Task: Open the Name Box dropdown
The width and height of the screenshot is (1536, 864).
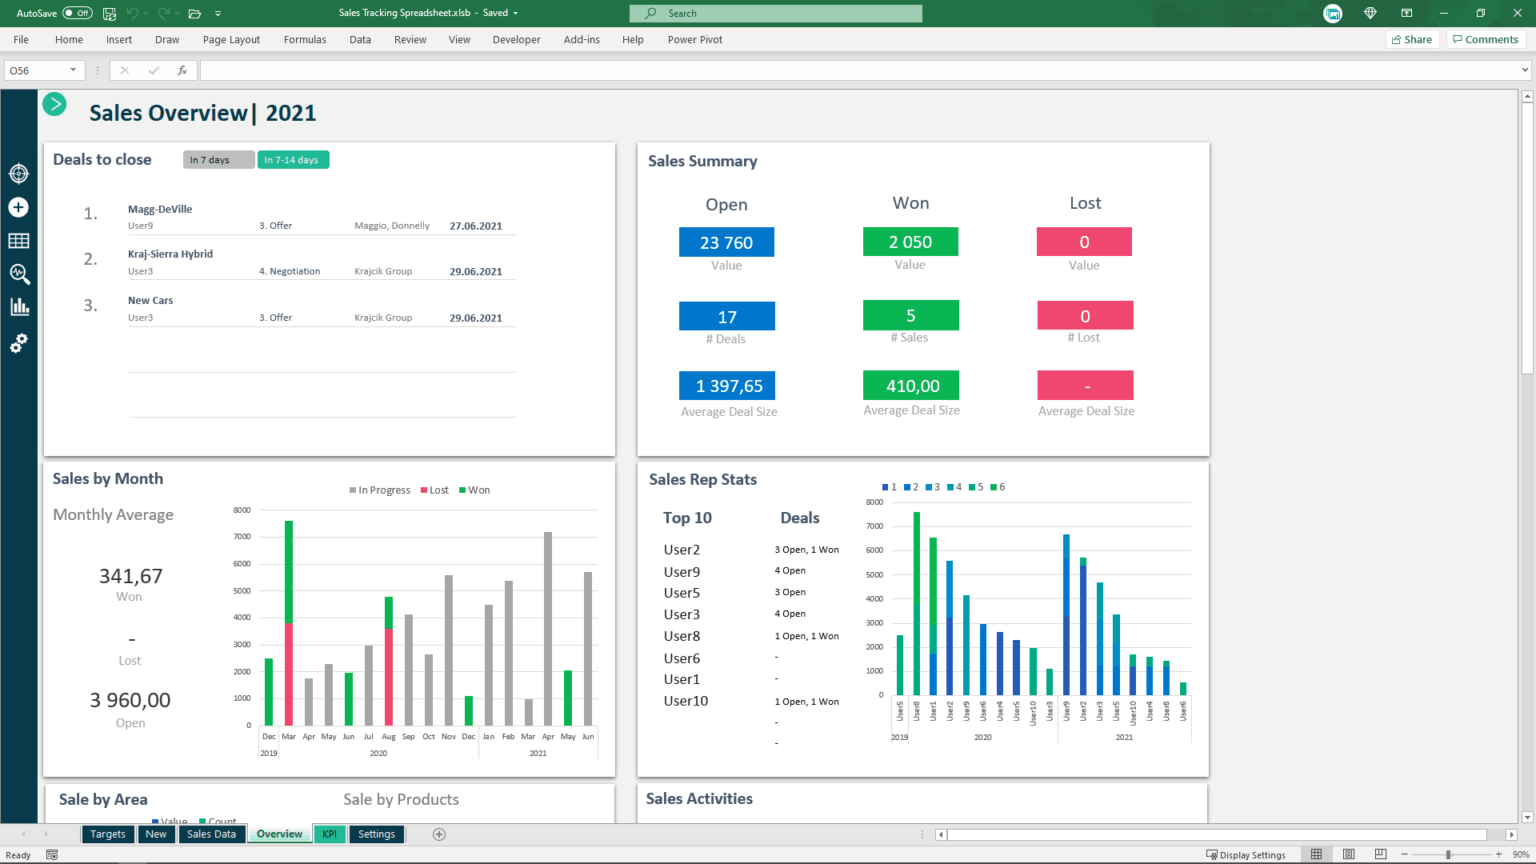Action: click(74, 70)
